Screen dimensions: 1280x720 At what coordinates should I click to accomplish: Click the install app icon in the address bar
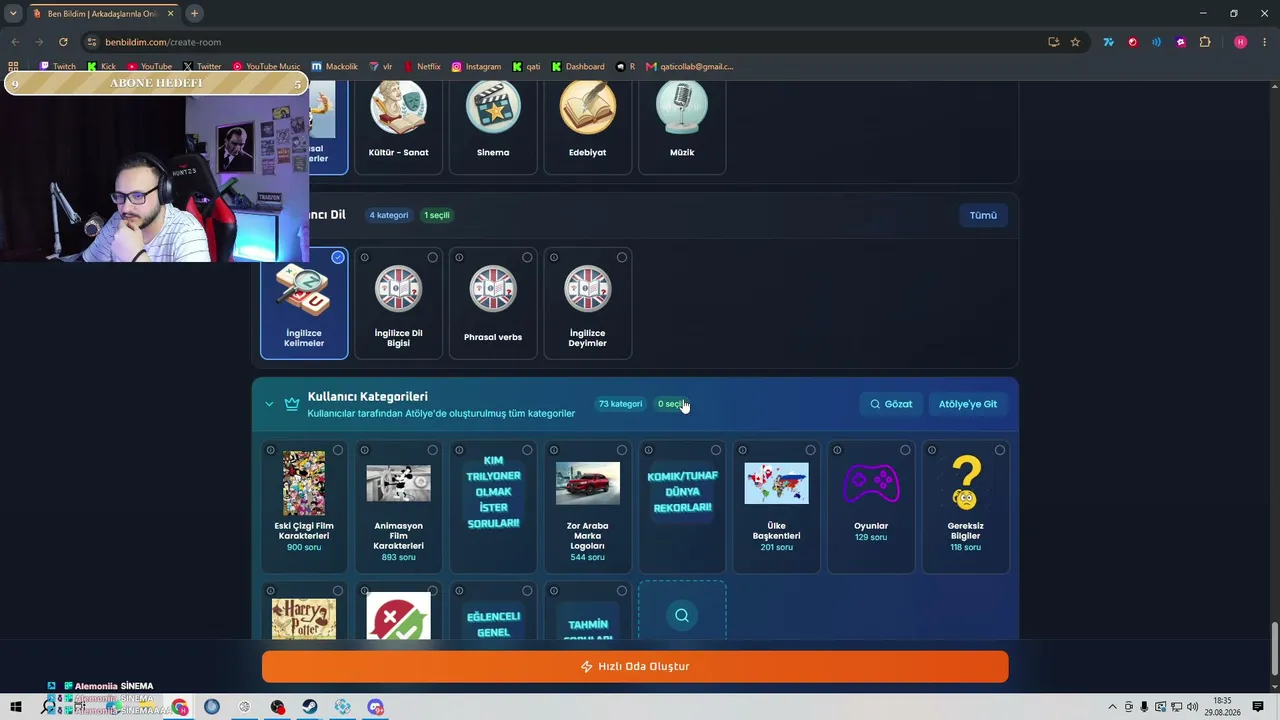[1053, 42]
